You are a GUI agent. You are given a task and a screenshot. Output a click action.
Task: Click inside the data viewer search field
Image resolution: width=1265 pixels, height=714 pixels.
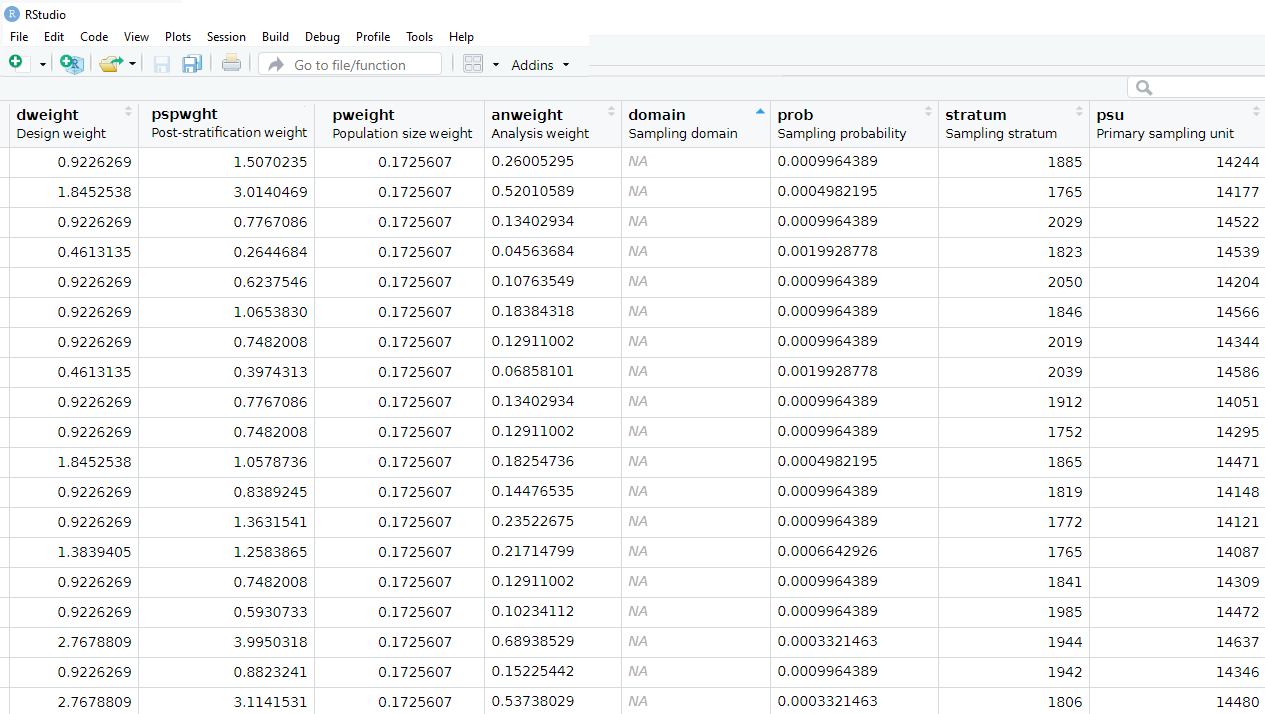click(x=1200, y=87)
